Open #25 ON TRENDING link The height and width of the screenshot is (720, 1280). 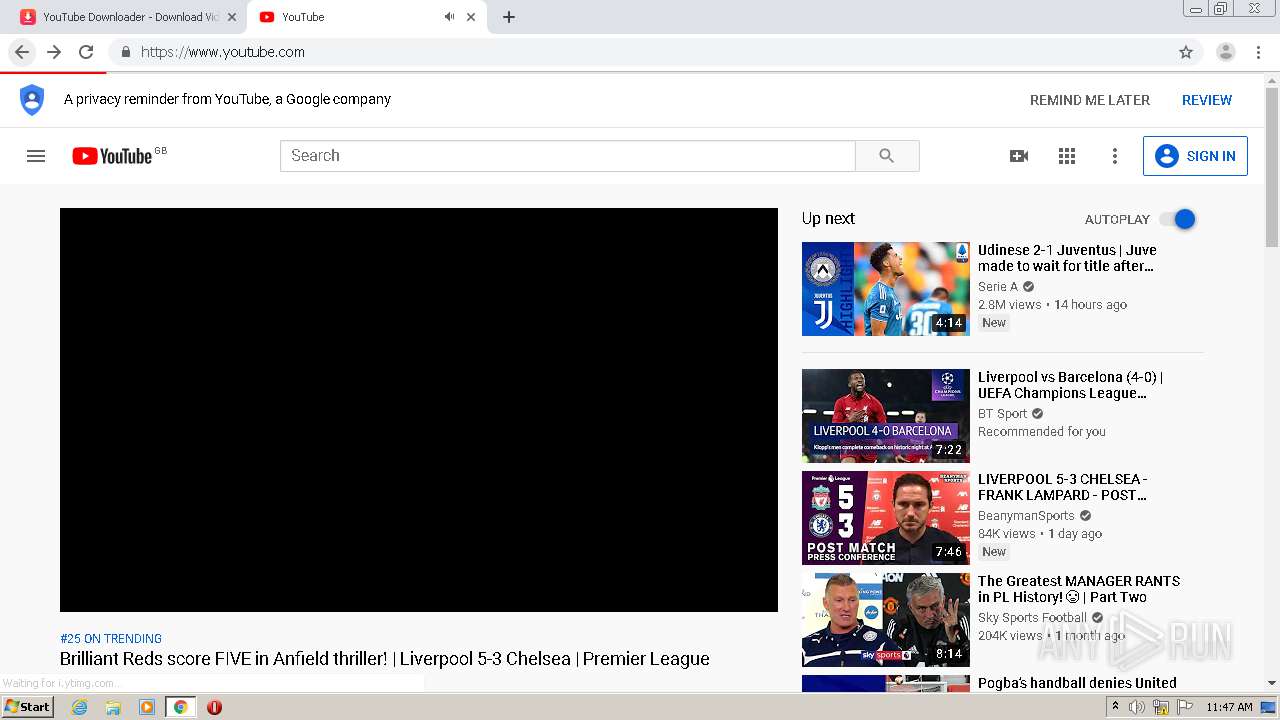click(111, 638)
